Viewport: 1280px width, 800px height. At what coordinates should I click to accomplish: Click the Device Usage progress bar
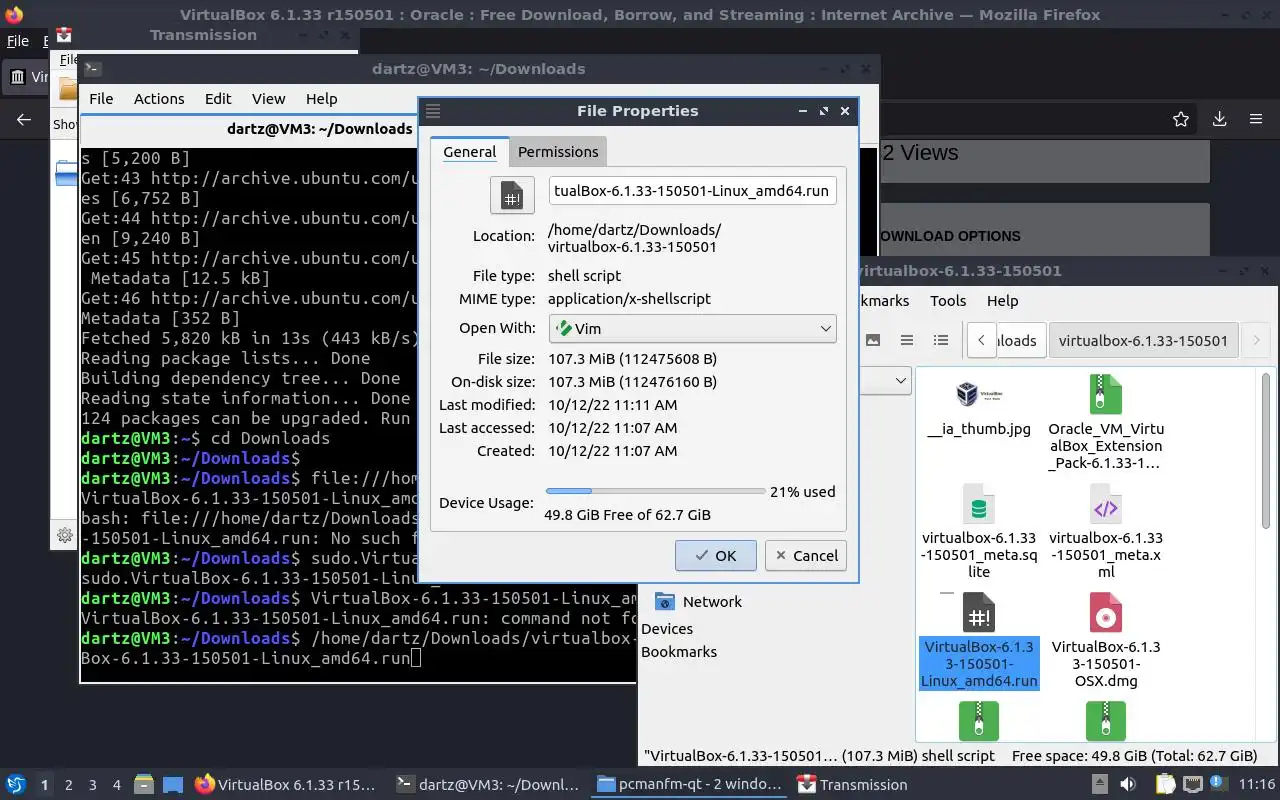tap(655, 491)
